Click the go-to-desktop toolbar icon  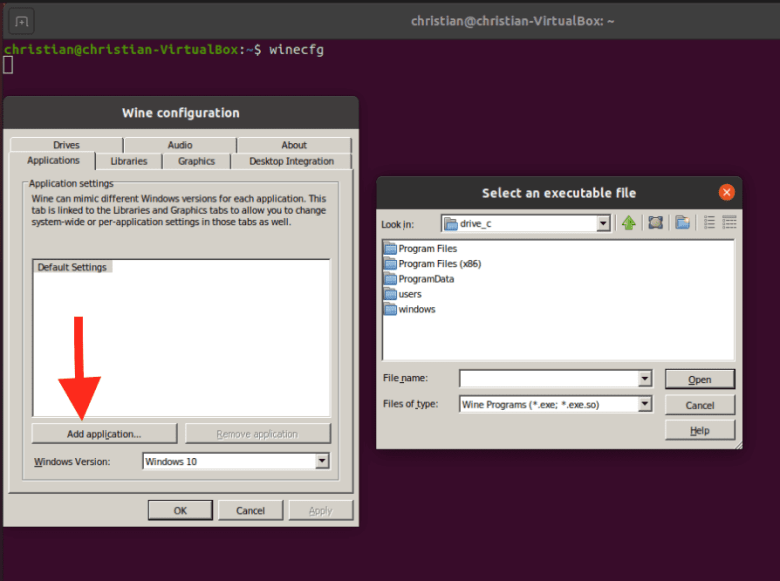point(656,223)
